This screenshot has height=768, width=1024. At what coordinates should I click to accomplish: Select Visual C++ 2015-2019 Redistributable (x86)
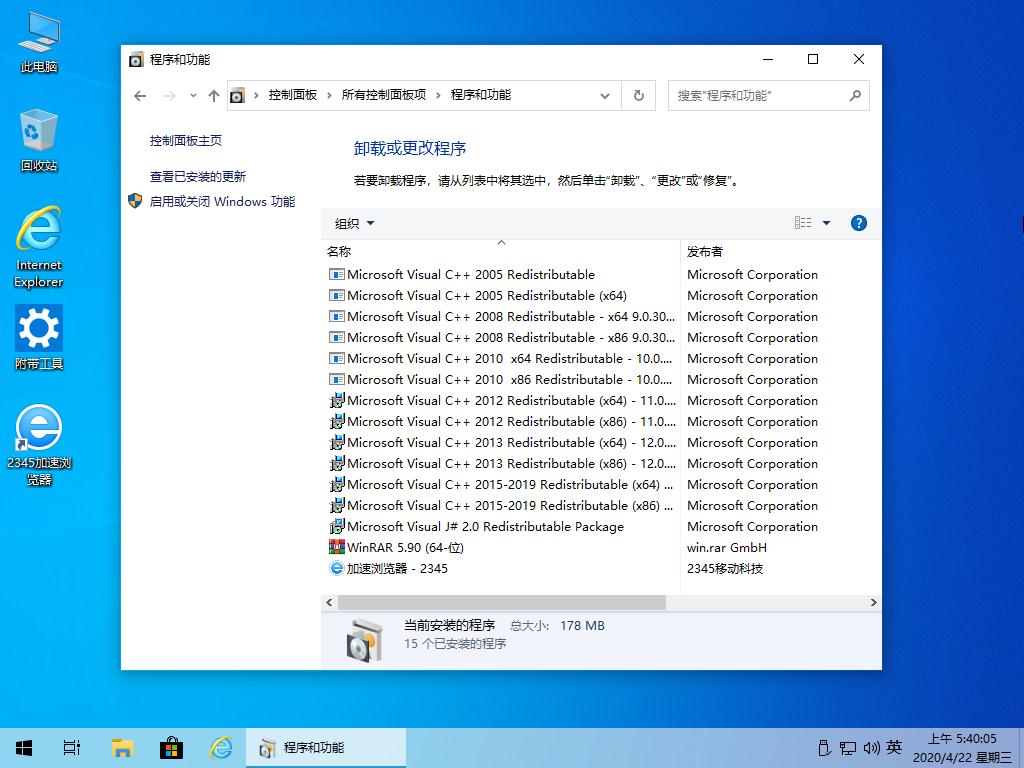(500, 505)
